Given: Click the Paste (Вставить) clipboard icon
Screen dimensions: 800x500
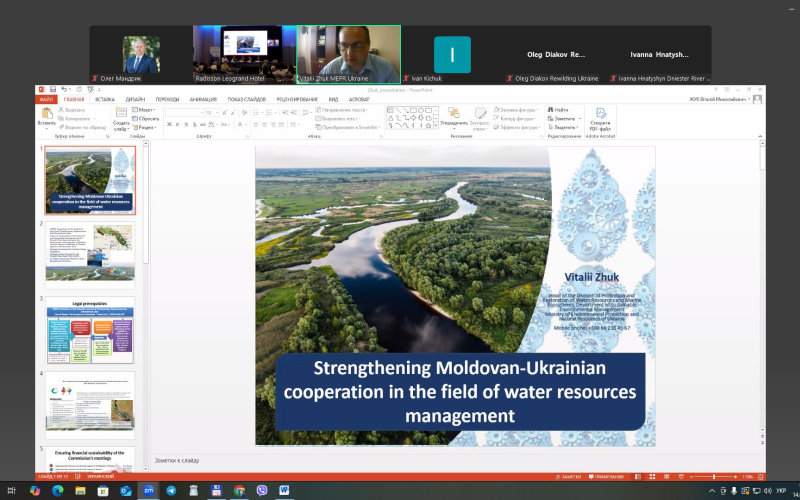Looking at the screenshot, I should pos(47,114).
